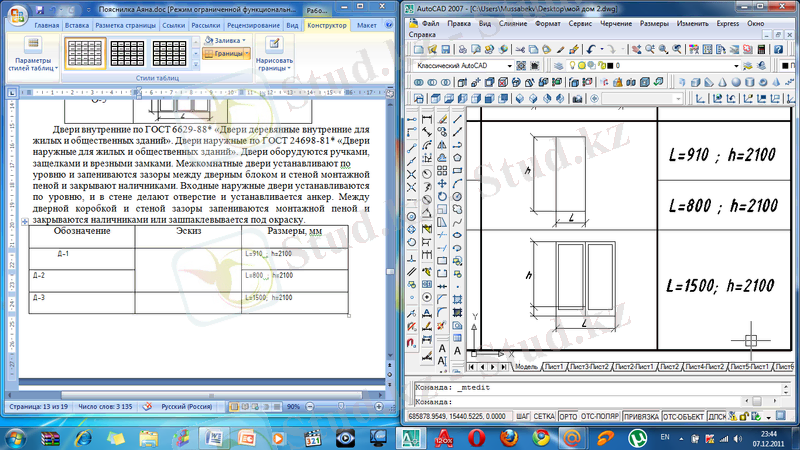Expand the Классический AutoCAD workspace dropdown
Viewport: 800px width, 450px height.
click(x=510, y=66)
